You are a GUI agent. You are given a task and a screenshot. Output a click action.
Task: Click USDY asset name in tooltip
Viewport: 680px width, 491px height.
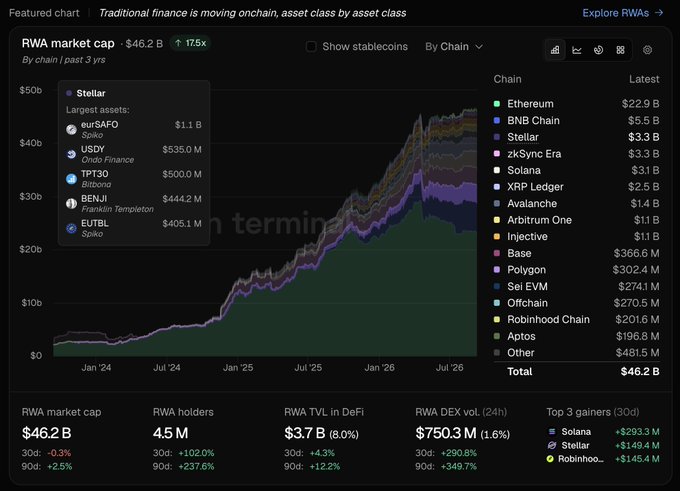click(93, 149)
